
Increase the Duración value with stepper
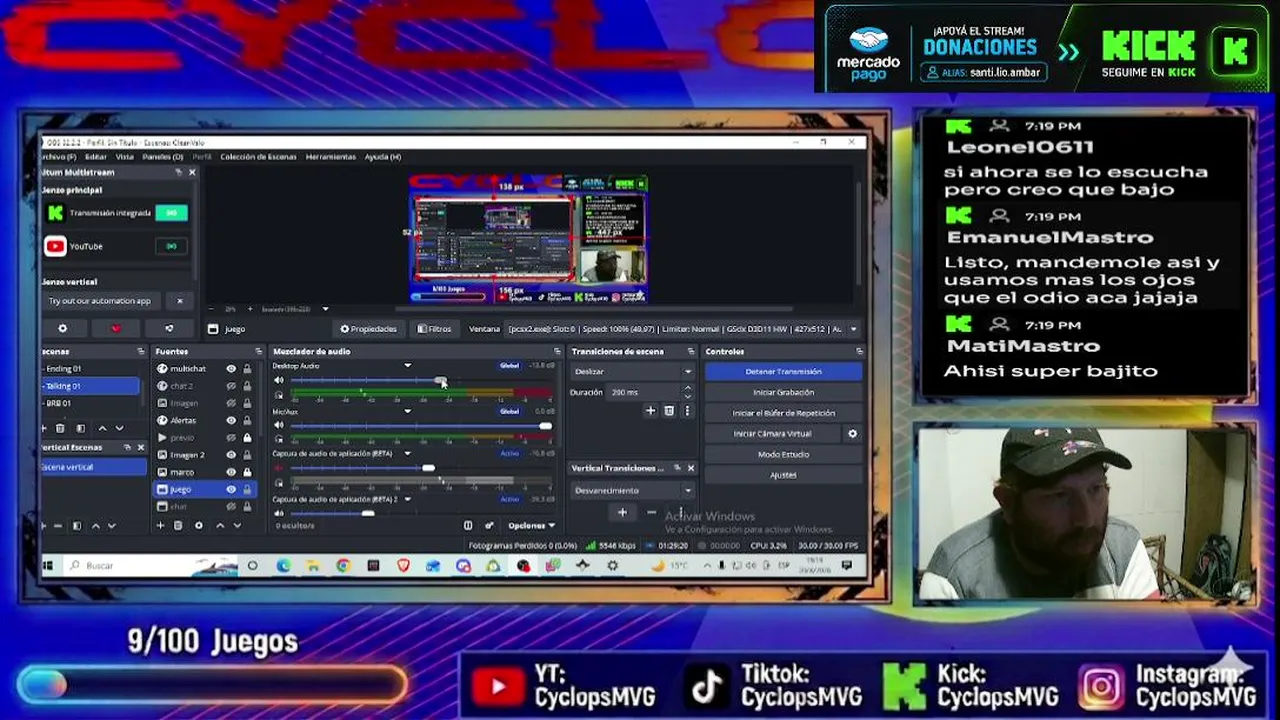pos(687,389)
